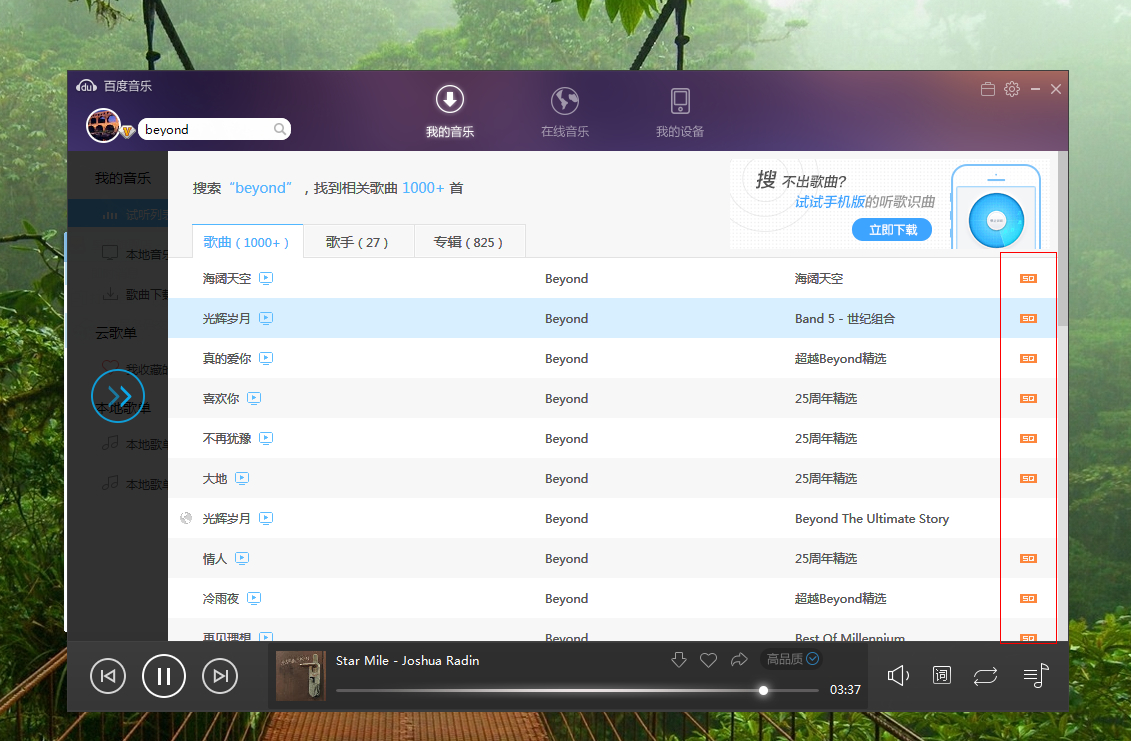The width and height of the screenshot is (1131, 741).
Task: Skip to the previous track
Action: tap(108, 676)
